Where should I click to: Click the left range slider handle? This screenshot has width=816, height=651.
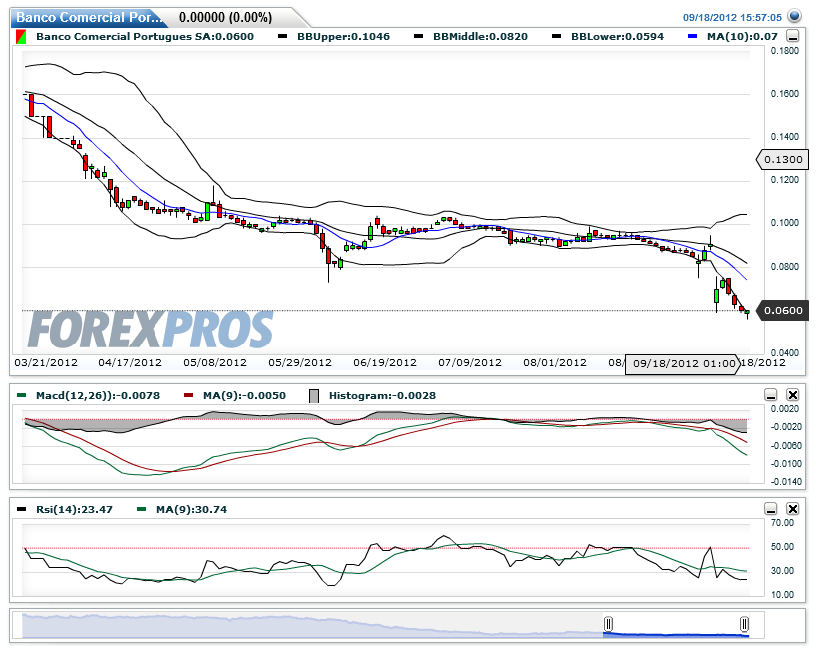pyautogui.click(x=608, y=623)
